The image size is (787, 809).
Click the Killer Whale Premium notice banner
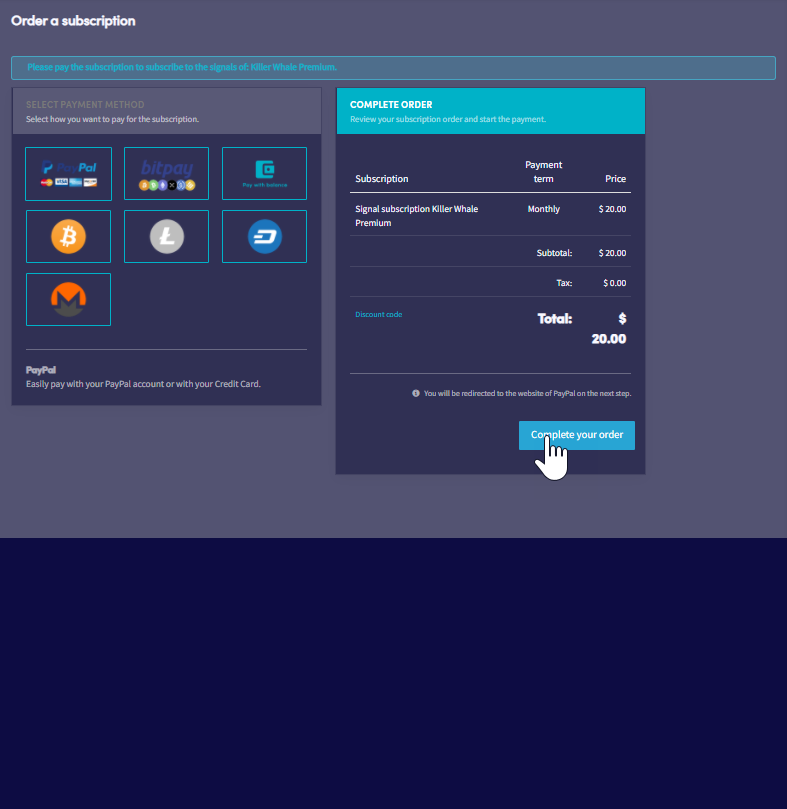(x=393, y=68)
